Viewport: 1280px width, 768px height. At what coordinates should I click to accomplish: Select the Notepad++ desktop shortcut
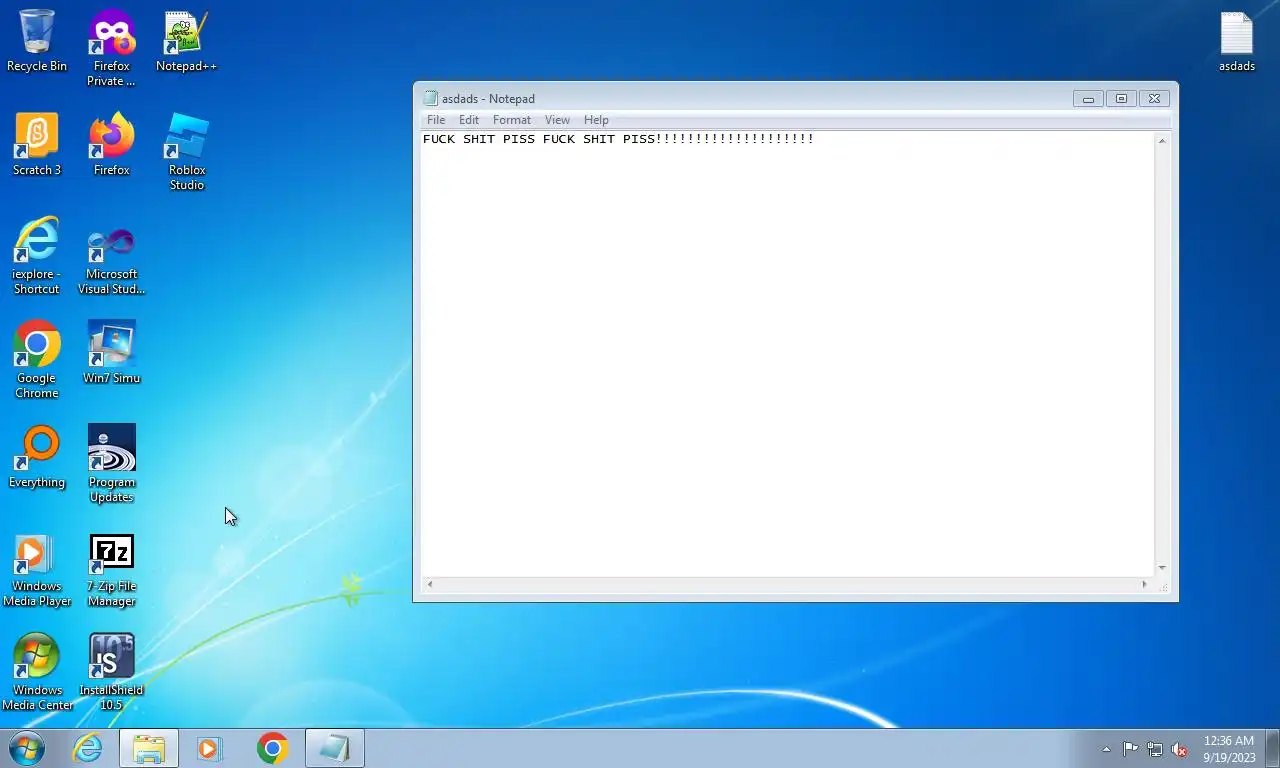pos(186,41)
